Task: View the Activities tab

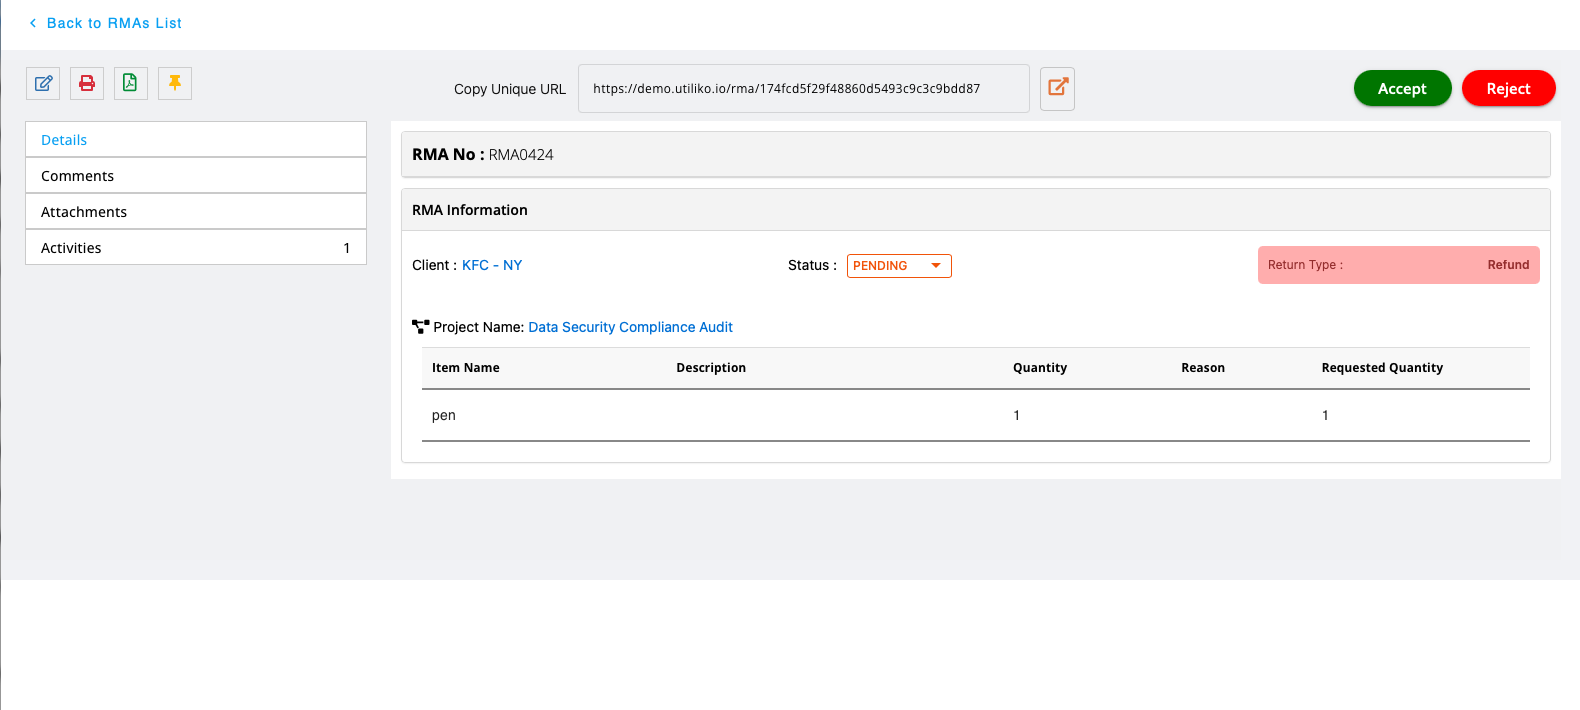Action: click(x=195, y=248)
